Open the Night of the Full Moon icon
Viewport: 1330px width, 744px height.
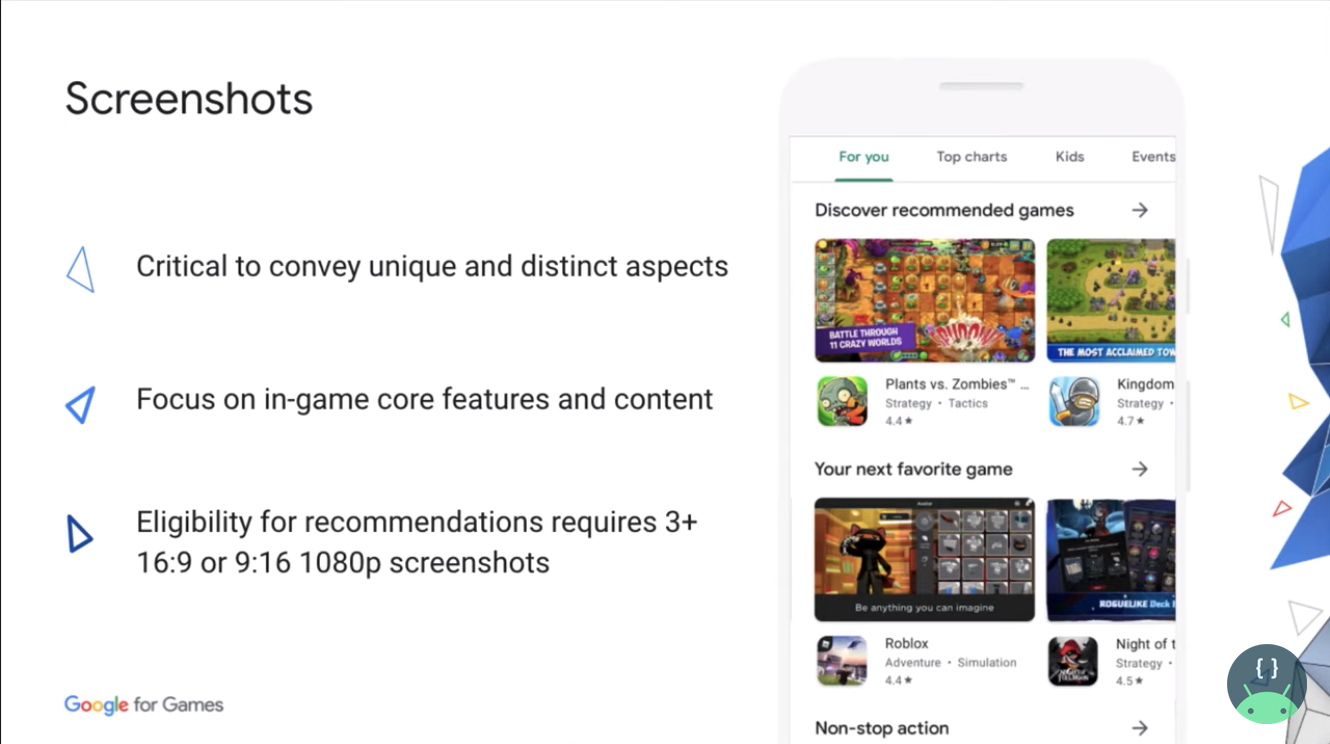click(x=1072, y=660)
